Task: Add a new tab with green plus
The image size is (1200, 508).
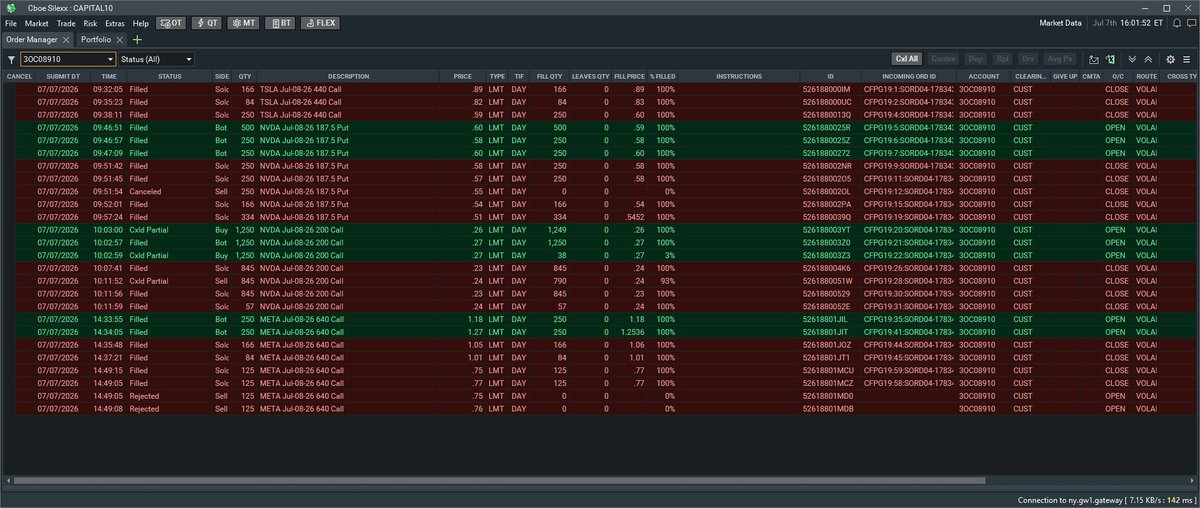Action: [137, 40]
